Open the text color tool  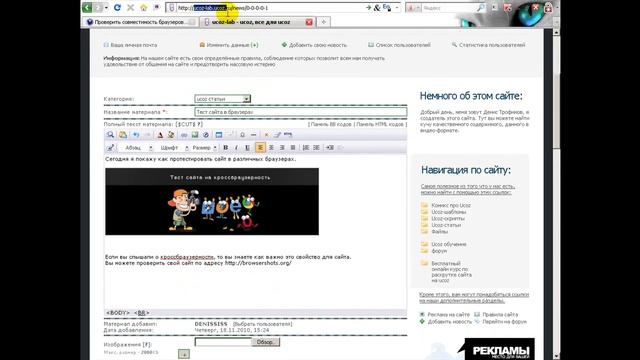click(x=160, y=135)
